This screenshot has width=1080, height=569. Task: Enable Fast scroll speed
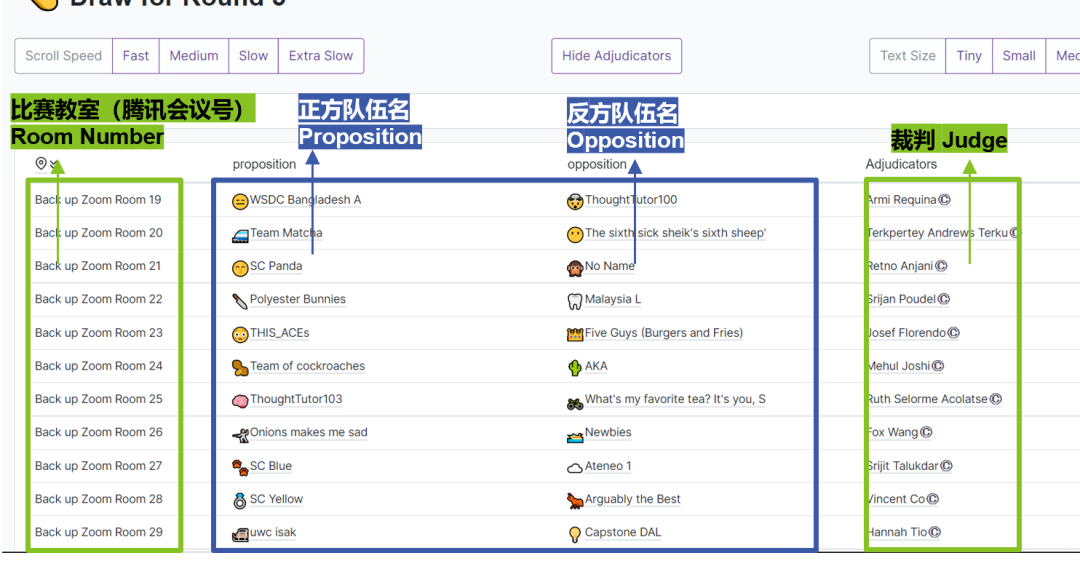(136, 56)
